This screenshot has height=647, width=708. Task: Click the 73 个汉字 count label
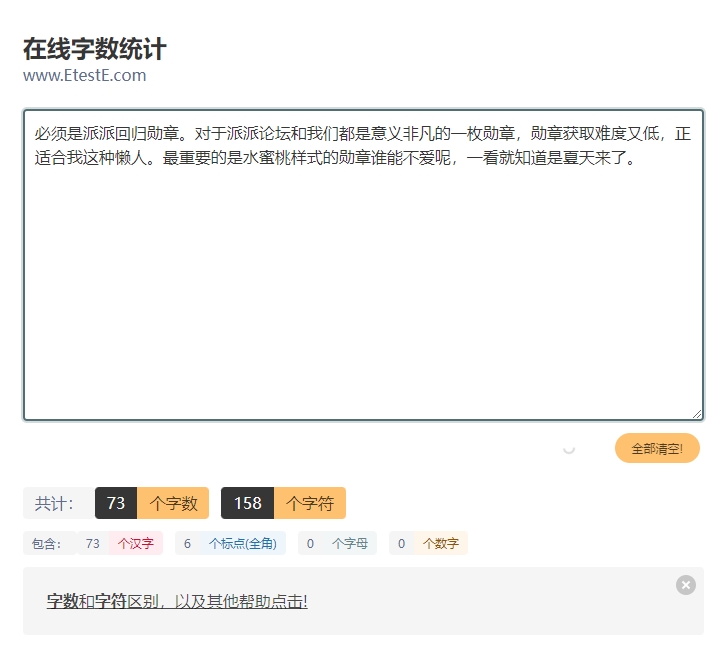(120, 543)
